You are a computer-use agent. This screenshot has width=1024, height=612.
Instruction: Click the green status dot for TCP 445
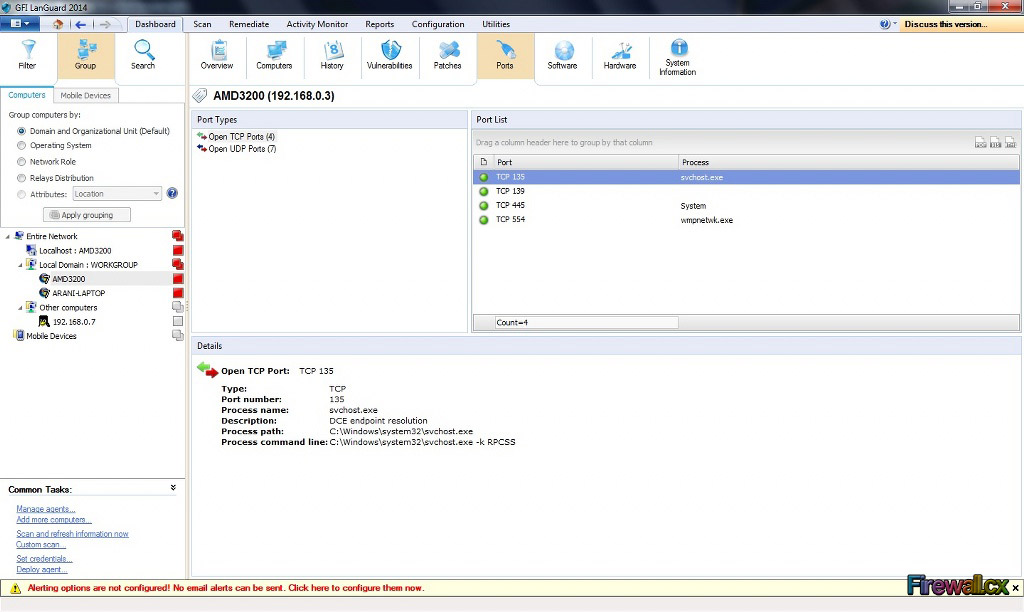(484, 206)
